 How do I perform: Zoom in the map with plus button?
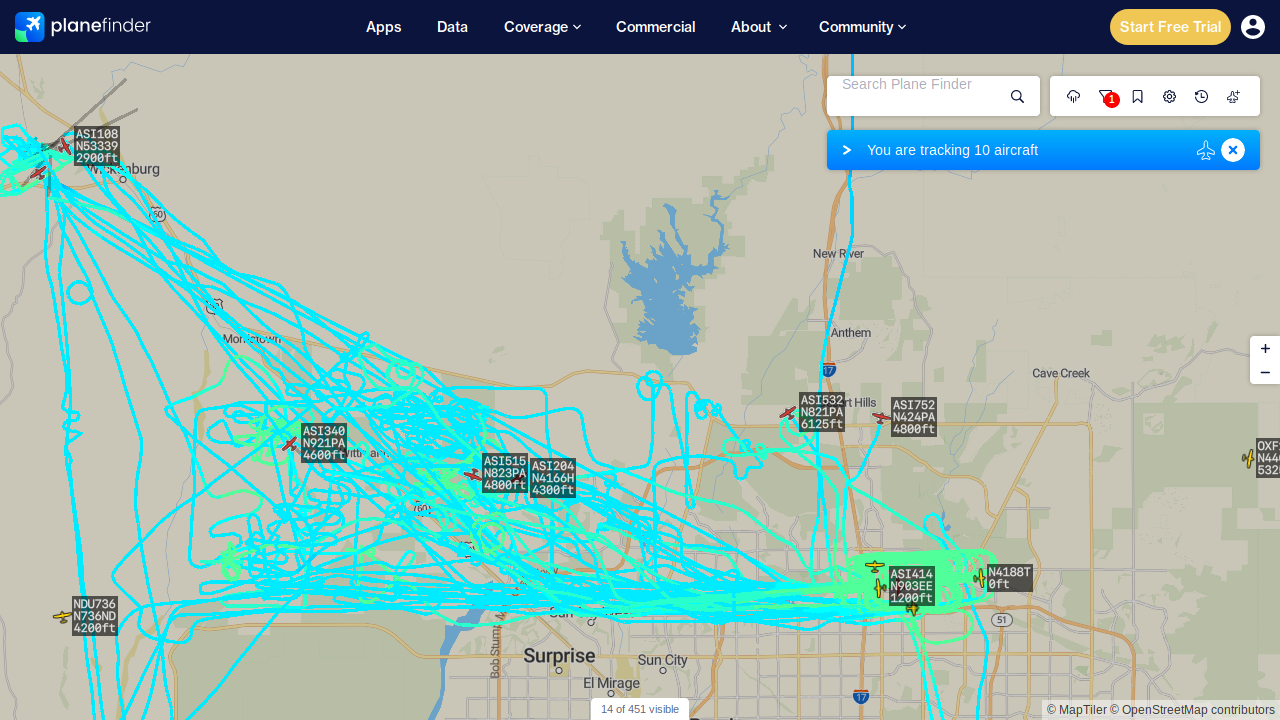click(1265, 348)
